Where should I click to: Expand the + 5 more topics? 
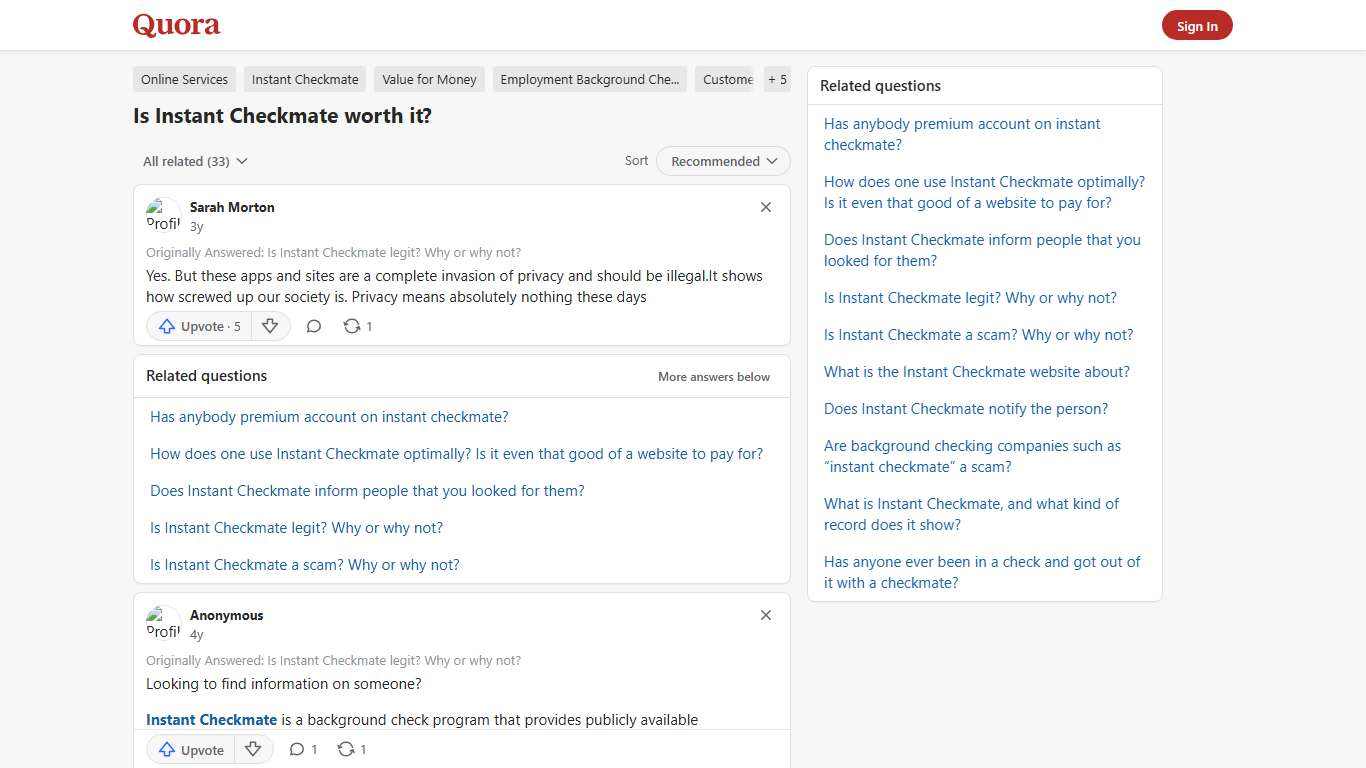pyautogui.click(x=777, y=79)
